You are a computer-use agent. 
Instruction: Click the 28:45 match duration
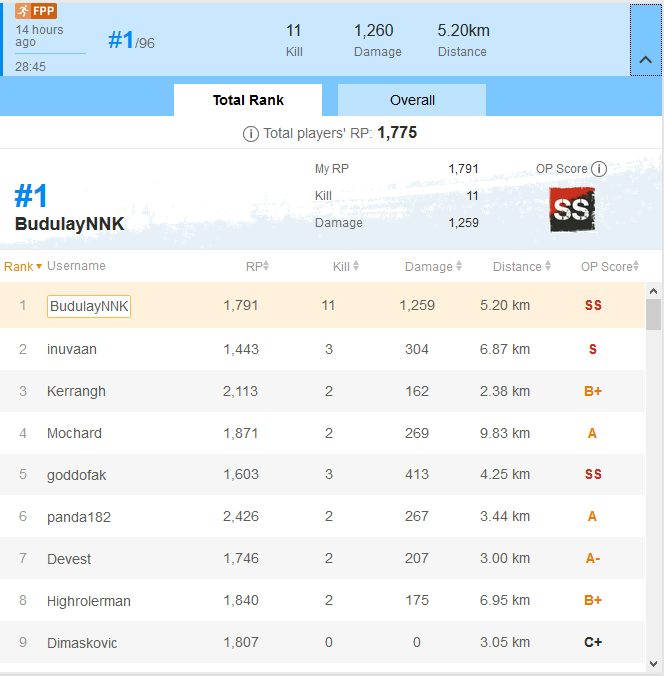(x=30, y=67)
